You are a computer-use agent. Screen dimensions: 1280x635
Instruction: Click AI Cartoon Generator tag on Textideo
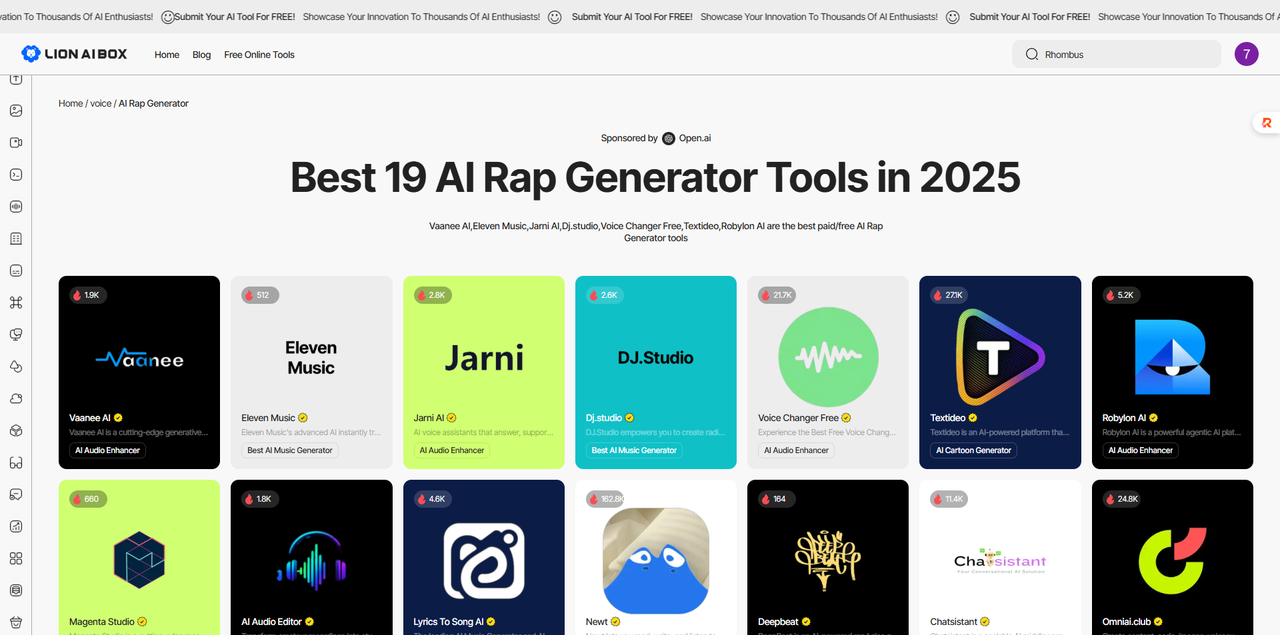(974, 450)
